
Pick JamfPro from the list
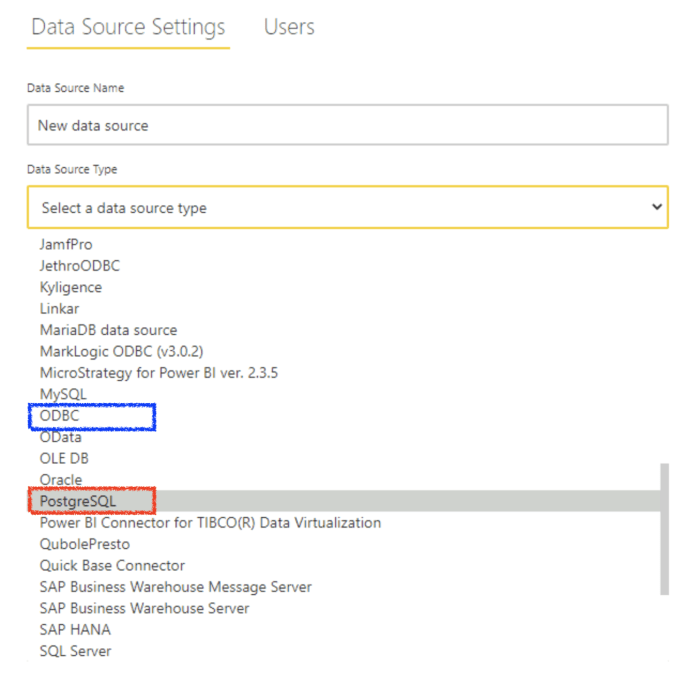click(x=66, y=244)
